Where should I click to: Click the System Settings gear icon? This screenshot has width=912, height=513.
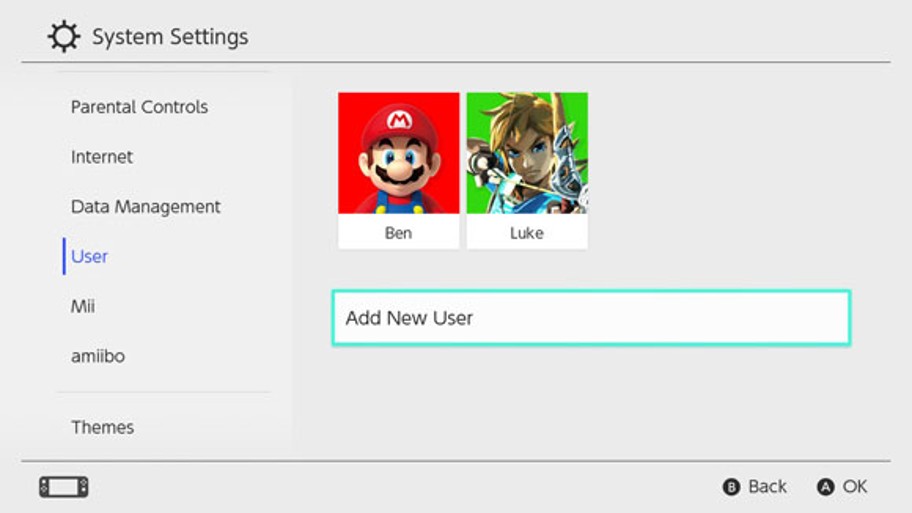(64, 37)
